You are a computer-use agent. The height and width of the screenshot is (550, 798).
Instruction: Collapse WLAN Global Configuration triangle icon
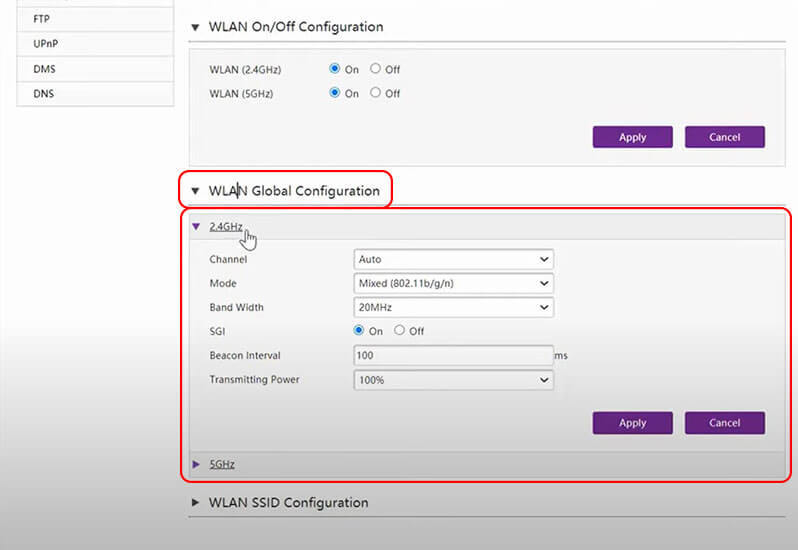coord(195,191)
